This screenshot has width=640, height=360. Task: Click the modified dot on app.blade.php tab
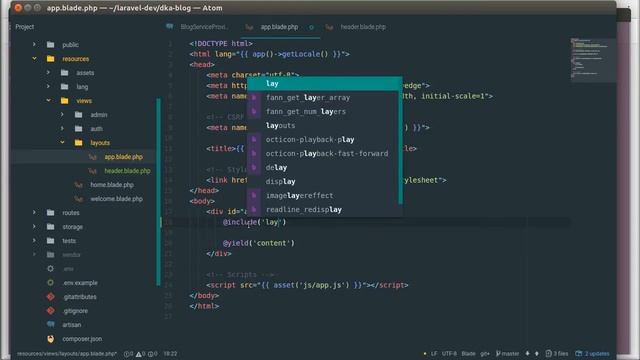point(311,27)
